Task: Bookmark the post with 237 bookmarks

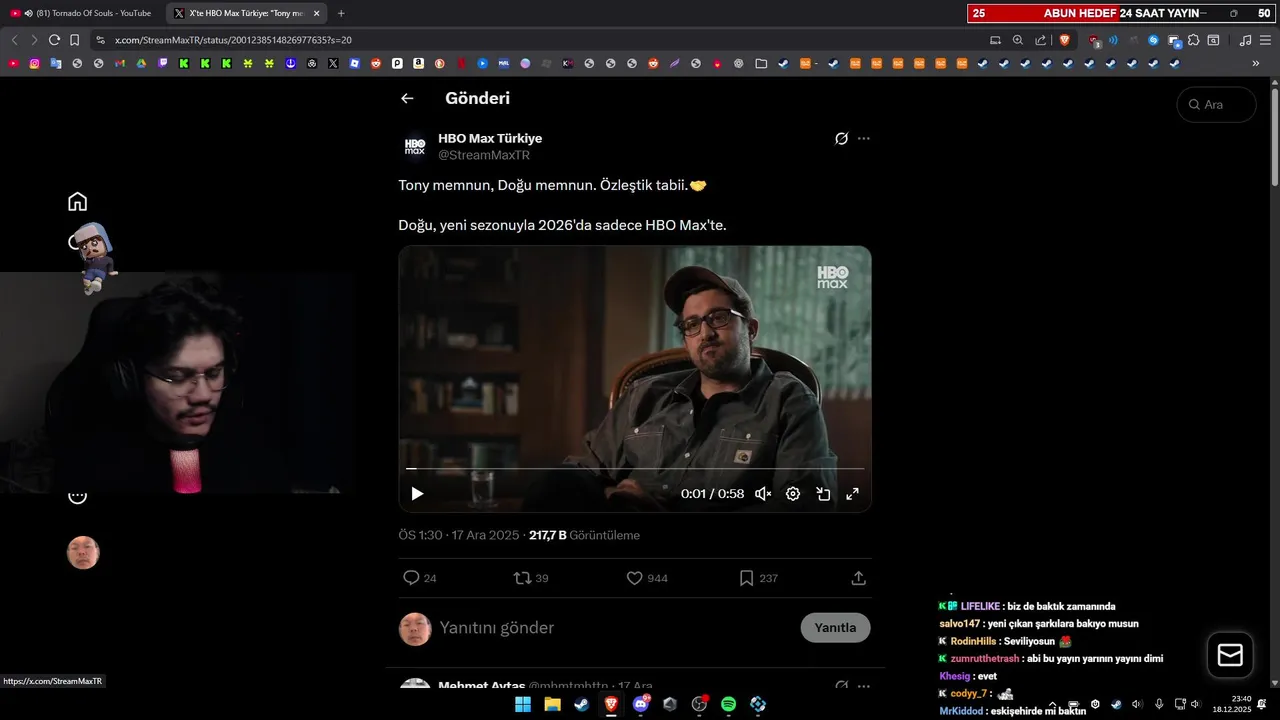Action: point(758,578)
